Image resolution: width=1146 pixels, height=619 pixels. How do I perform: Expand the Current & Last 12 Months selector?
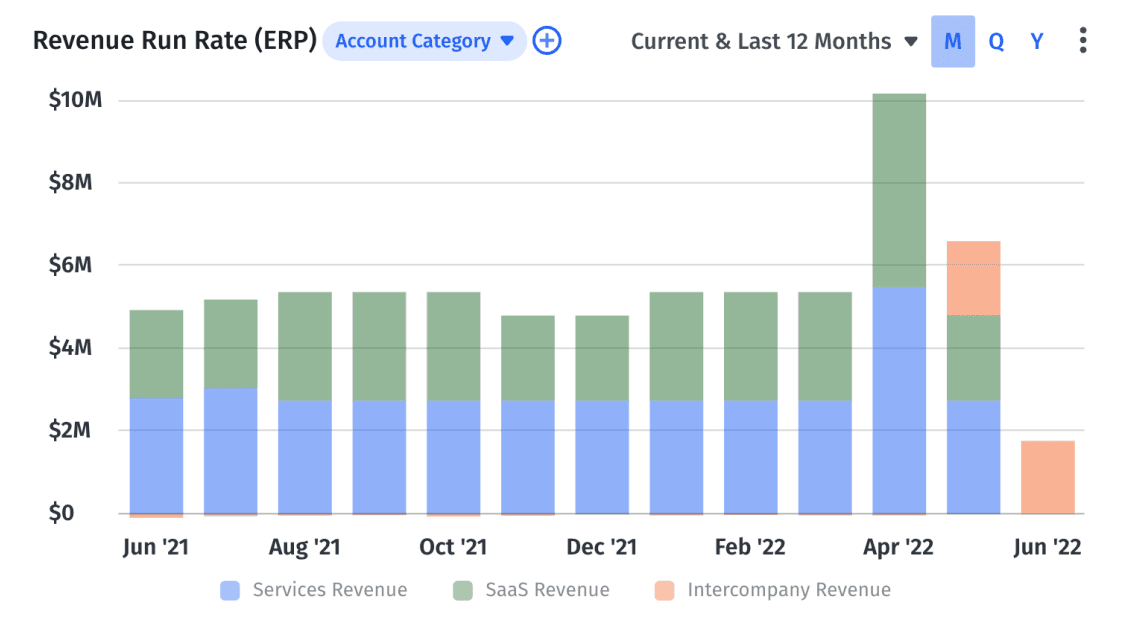click(x=774, y=41)
